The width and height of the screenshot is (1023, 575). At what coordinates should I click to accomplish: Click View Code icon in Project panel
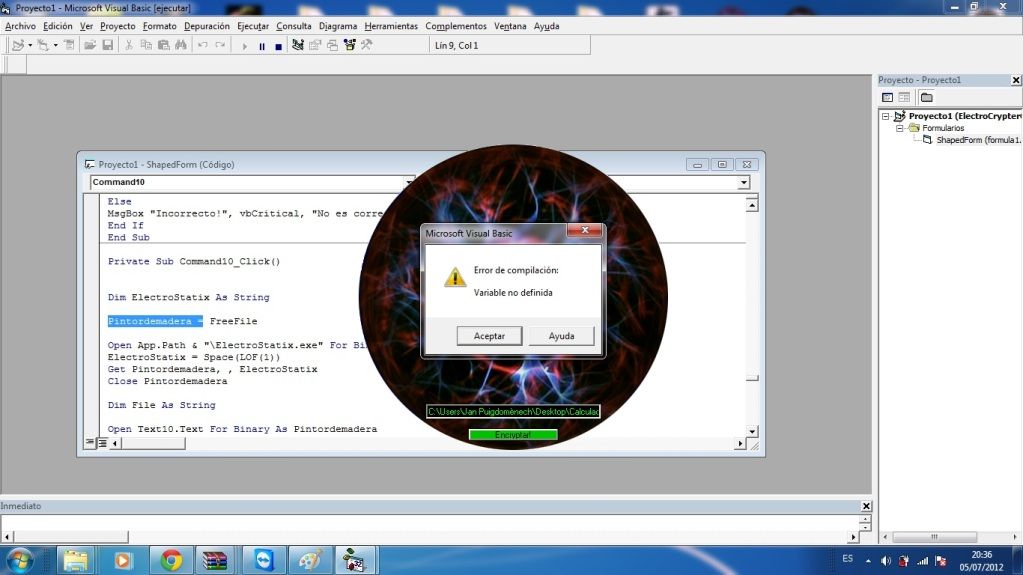click(x=887, y=97)
